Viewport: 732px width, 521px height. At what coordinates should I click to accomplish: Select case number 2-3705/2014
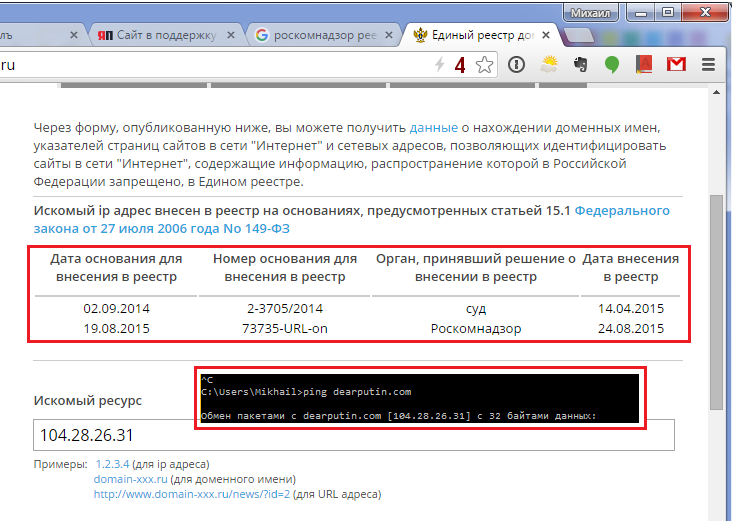tap(285, 309)
